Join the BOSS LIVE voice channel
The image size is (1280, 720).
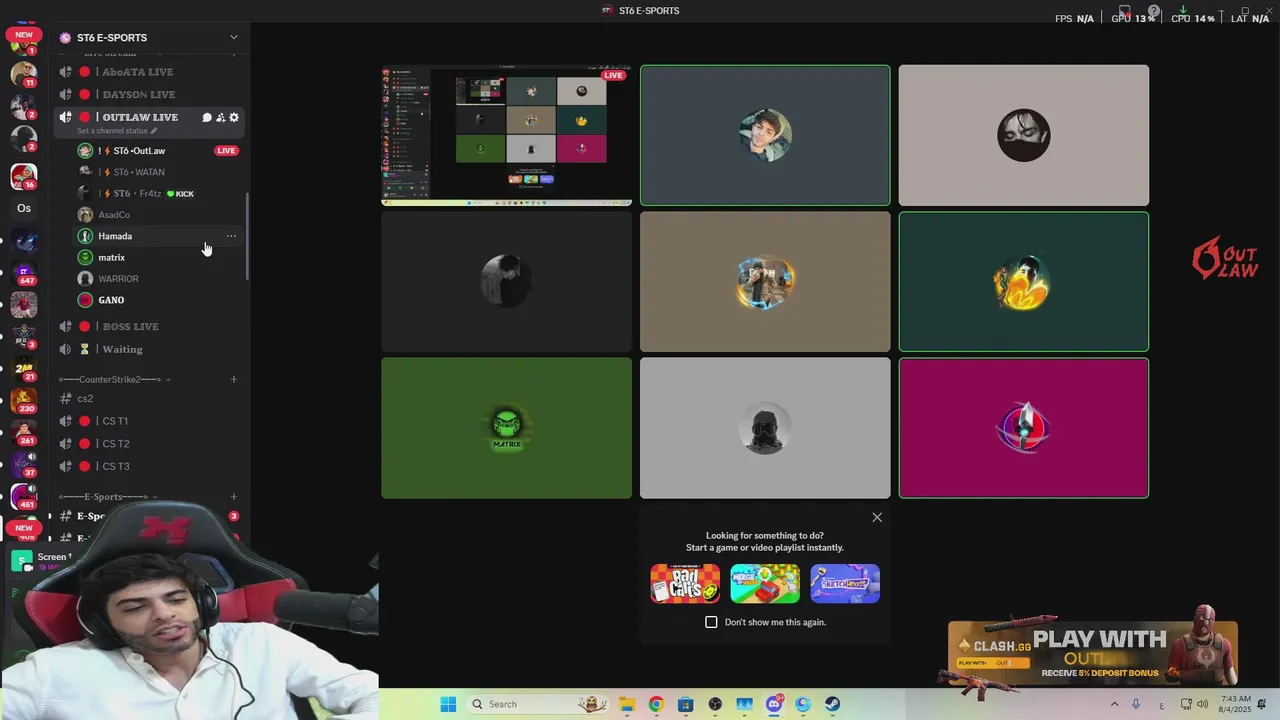(x=150, y=326)
